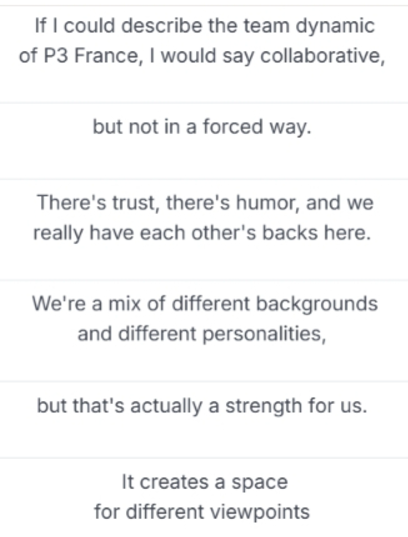This screenshot has width=408, height=537.
Task: Place cursor on the word 'collaborative,'
Action: tap(323, 56)
